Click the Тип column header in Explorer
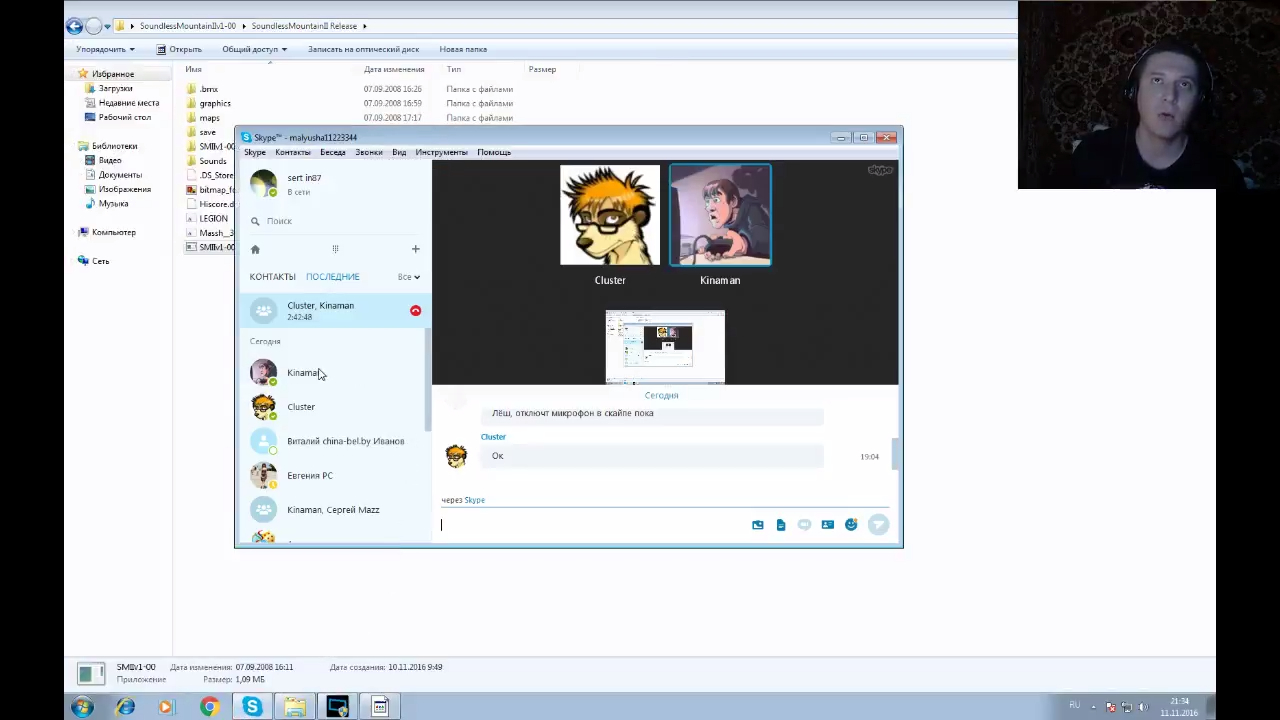 [454, 69]
